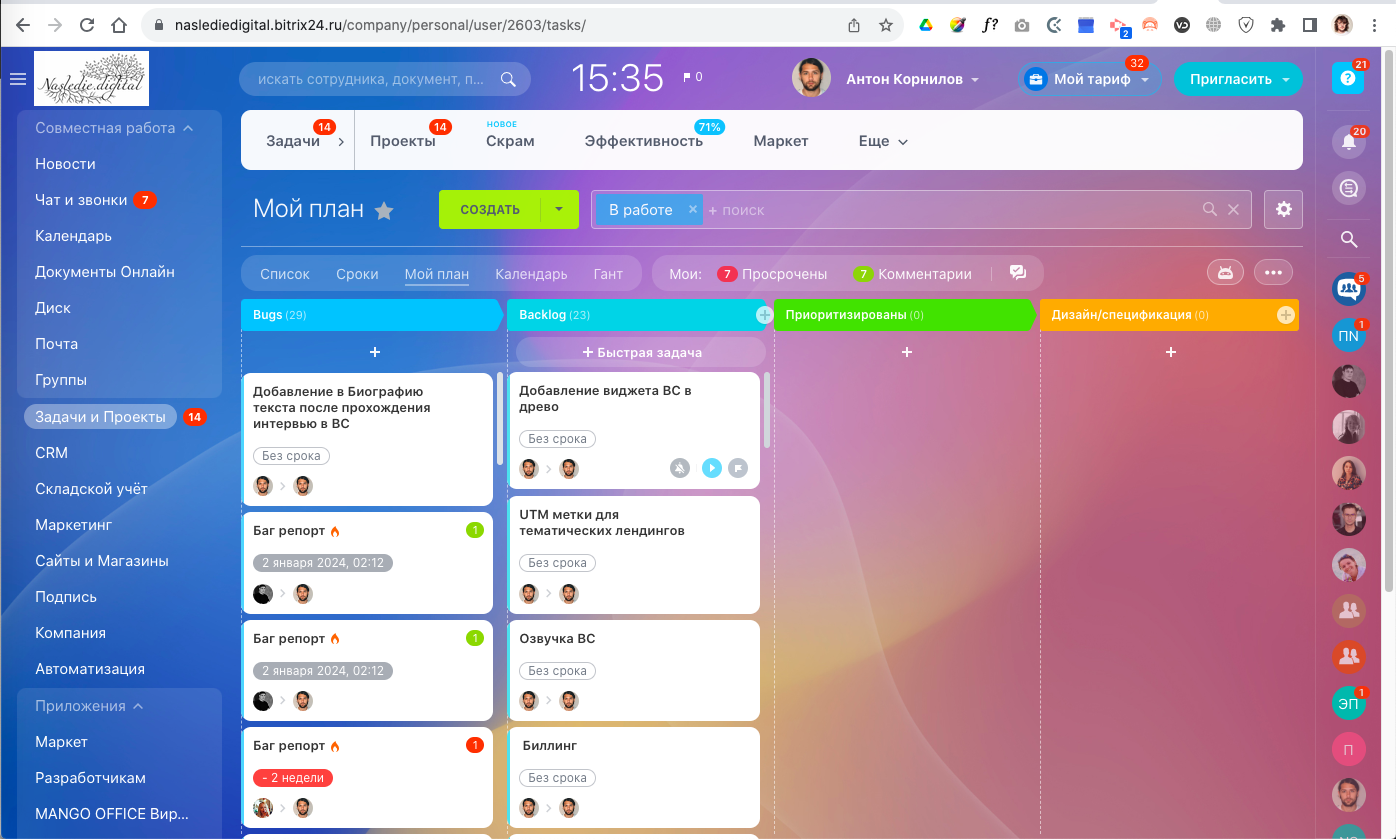Open the Эффективность tab
Viewport: 1396px width, 839px height.
(x=643, y=141)
